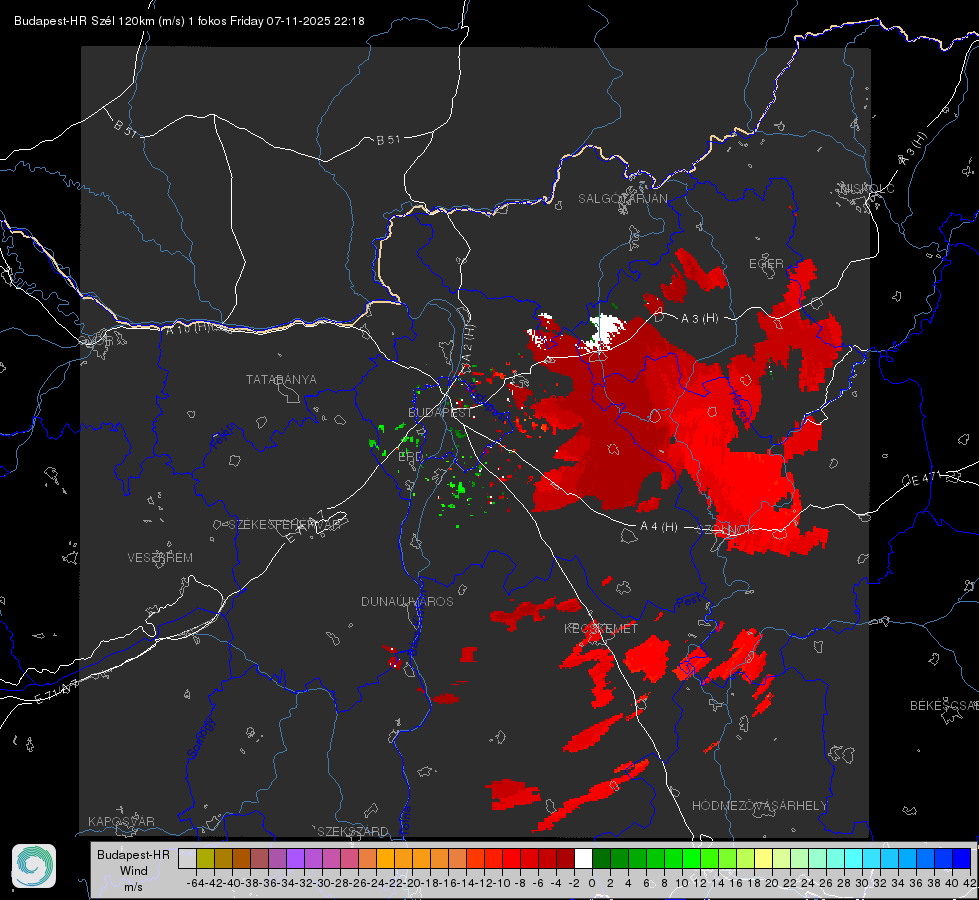Click the SALGOTARJAN city label

622,199
